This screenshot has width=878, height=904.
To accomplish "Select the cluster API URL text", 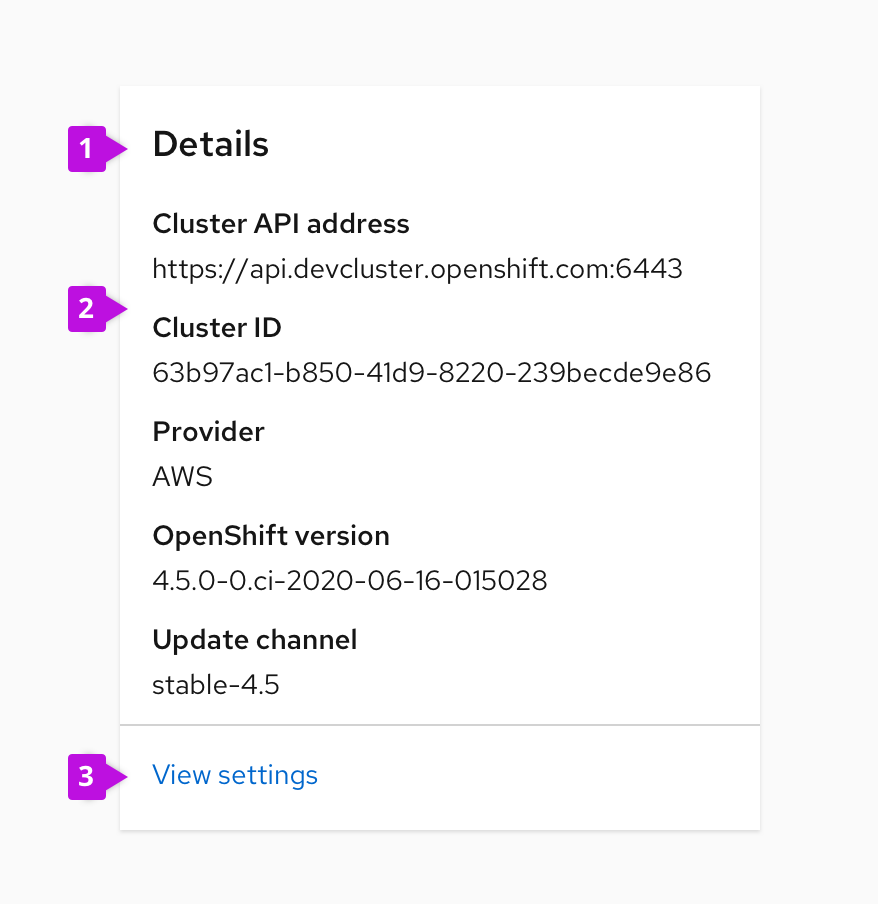I will point(417,268).
